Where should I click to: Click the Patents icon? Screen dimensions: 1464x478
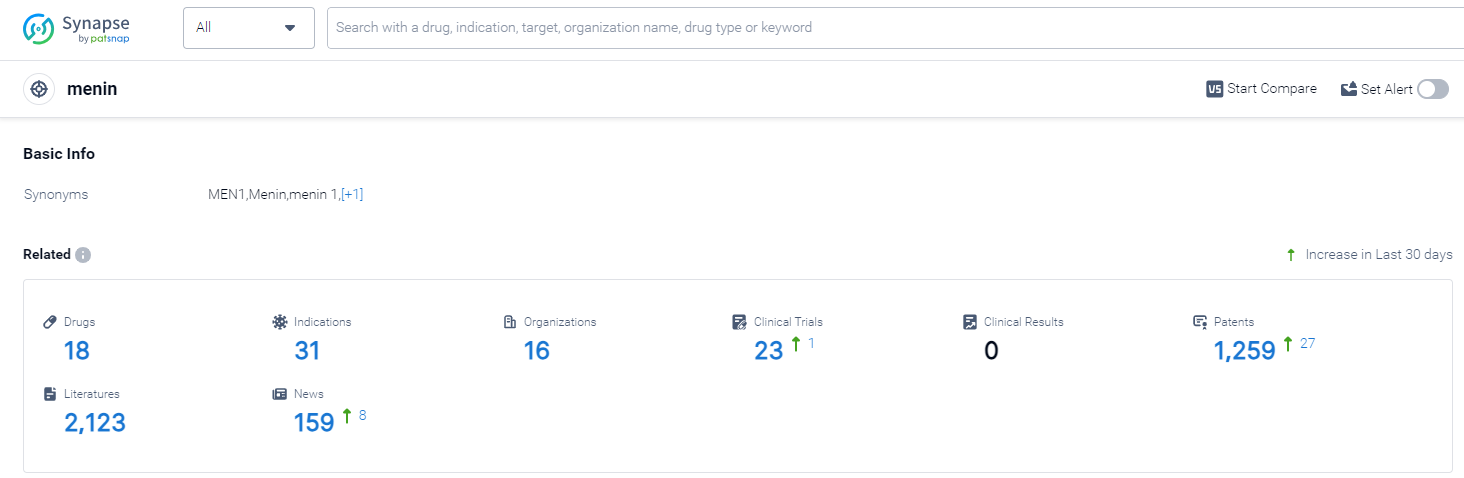point(1200,322)
